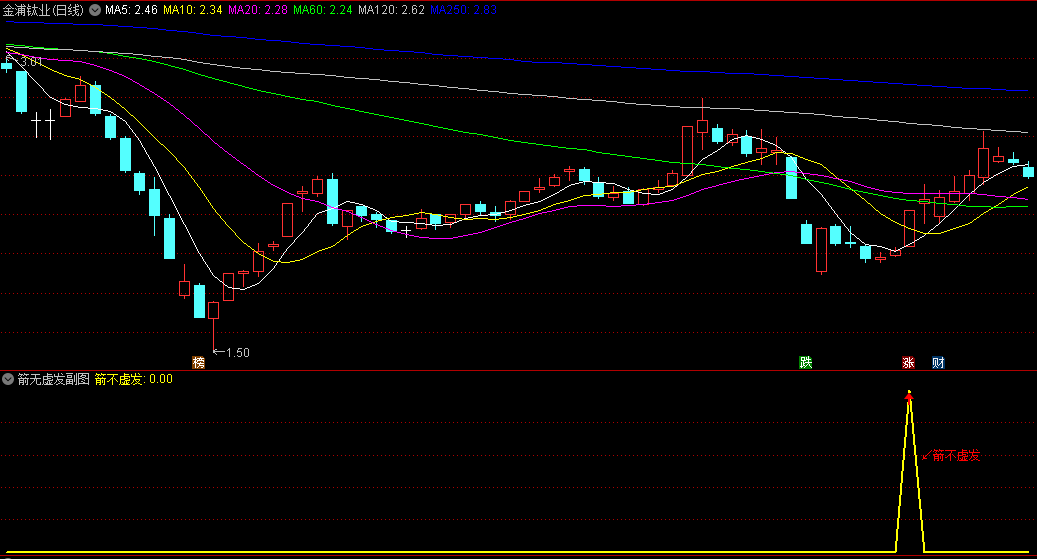Click the red 涨 marker icon

coord(909,362)
